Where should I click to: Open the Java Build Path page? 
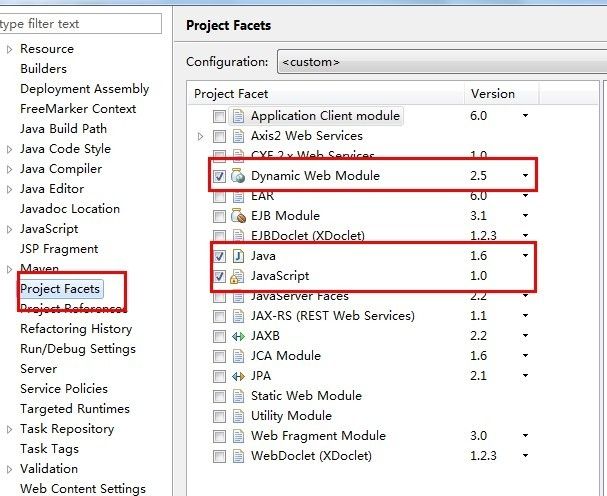[63, 129]
